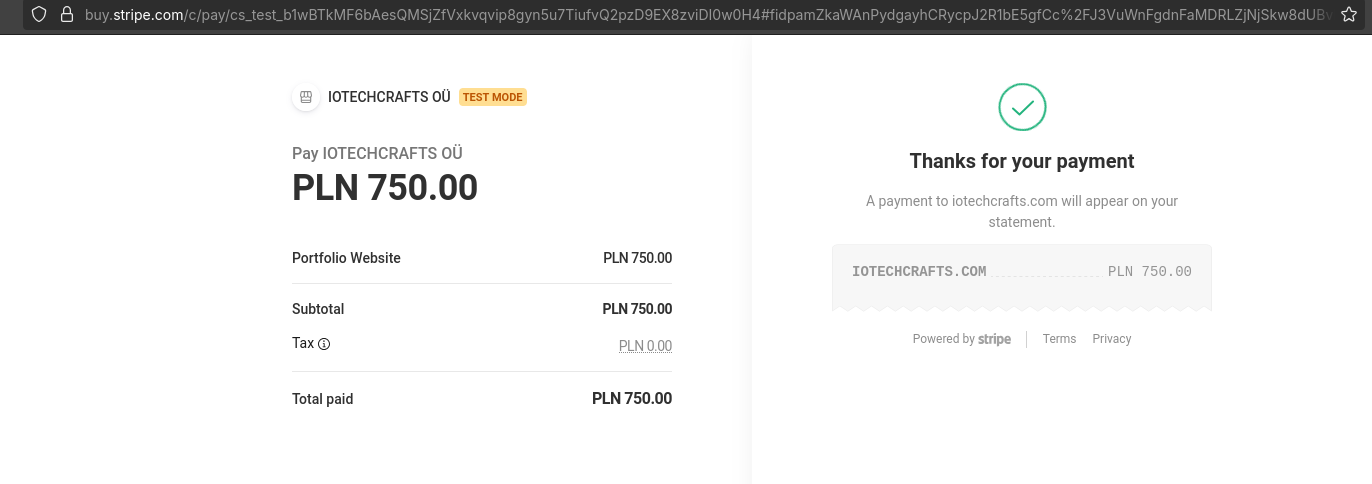
Task: Click the large PLN 750.00 amount heading
Action: tap(385, 188)
